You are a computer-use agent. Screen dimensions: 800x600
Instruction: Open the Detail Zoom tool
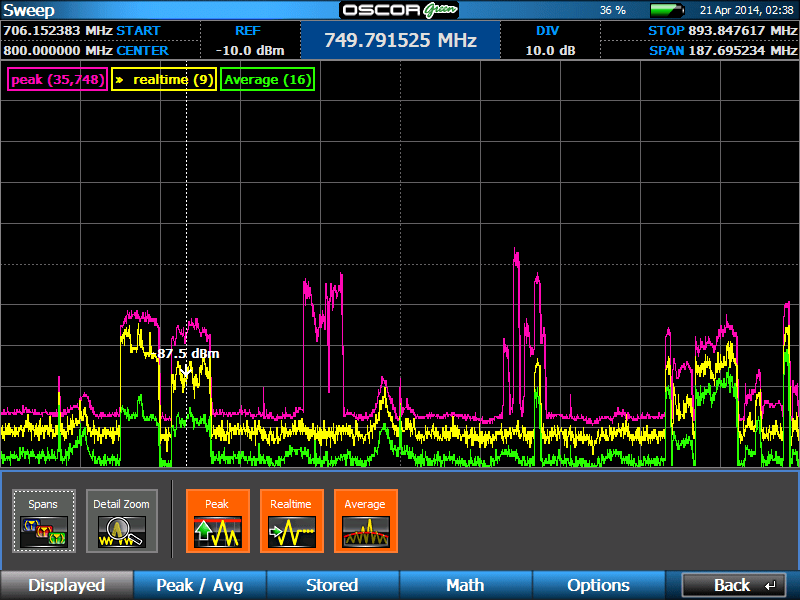click(x=121, y=521)
